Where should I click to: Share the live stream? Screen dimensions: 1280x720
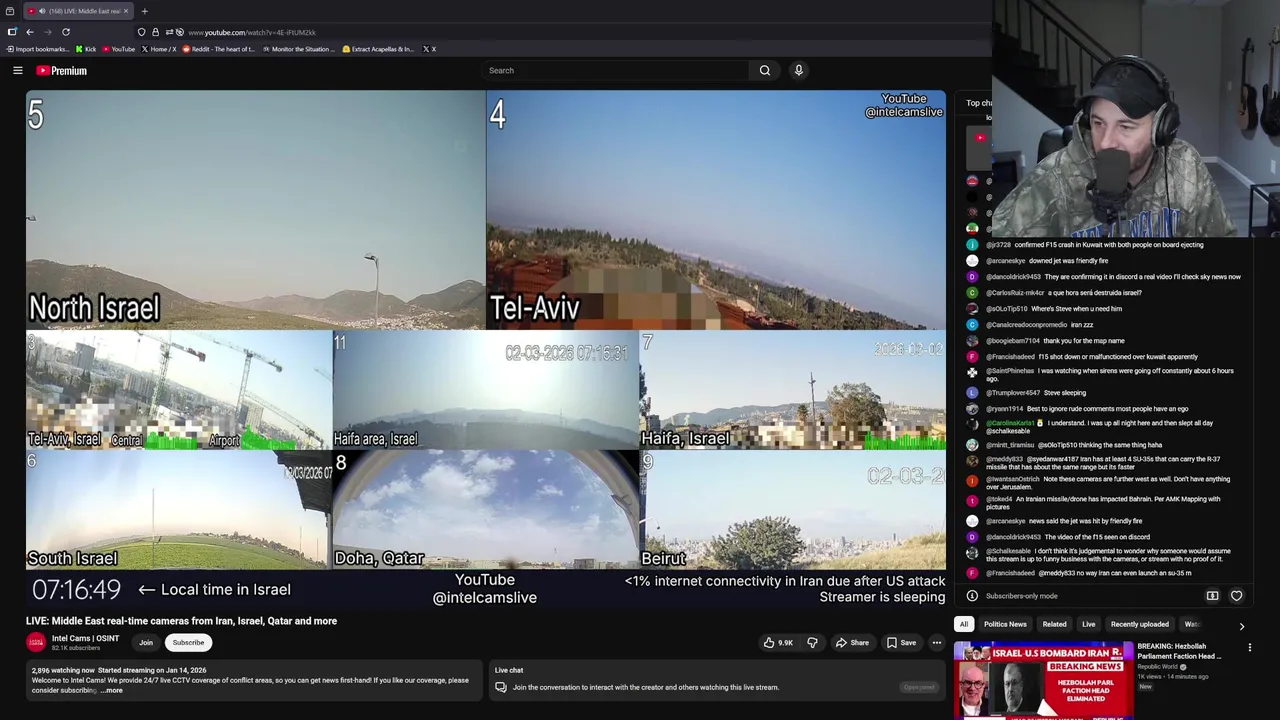pos(852,643)
